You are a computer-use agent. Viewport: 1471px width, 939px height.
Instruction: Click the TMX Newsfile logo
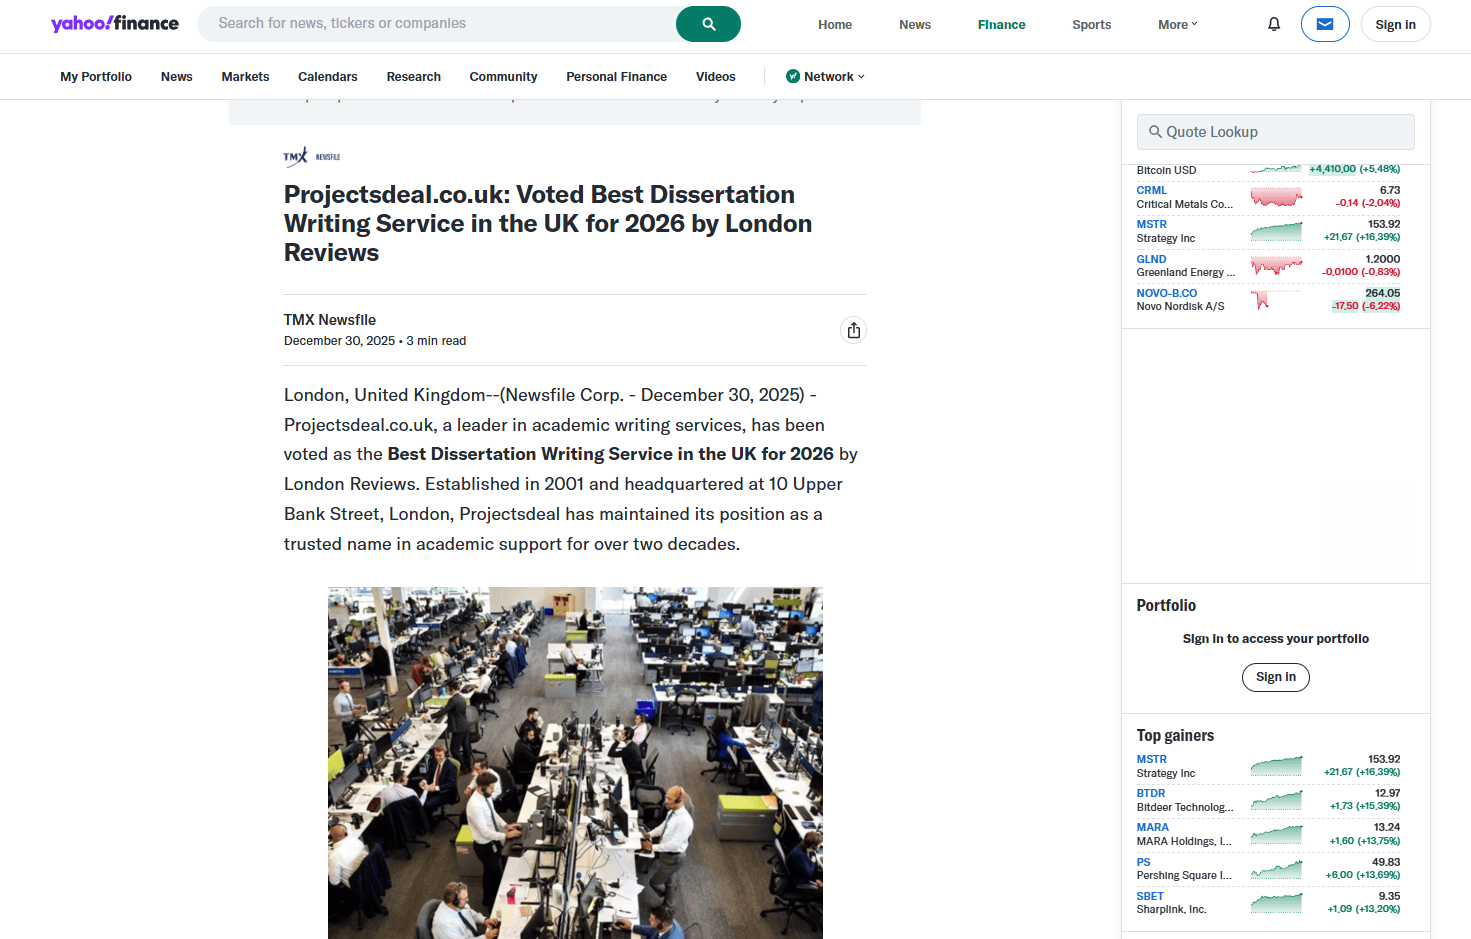pyautogui.click(x=312, y=157)
